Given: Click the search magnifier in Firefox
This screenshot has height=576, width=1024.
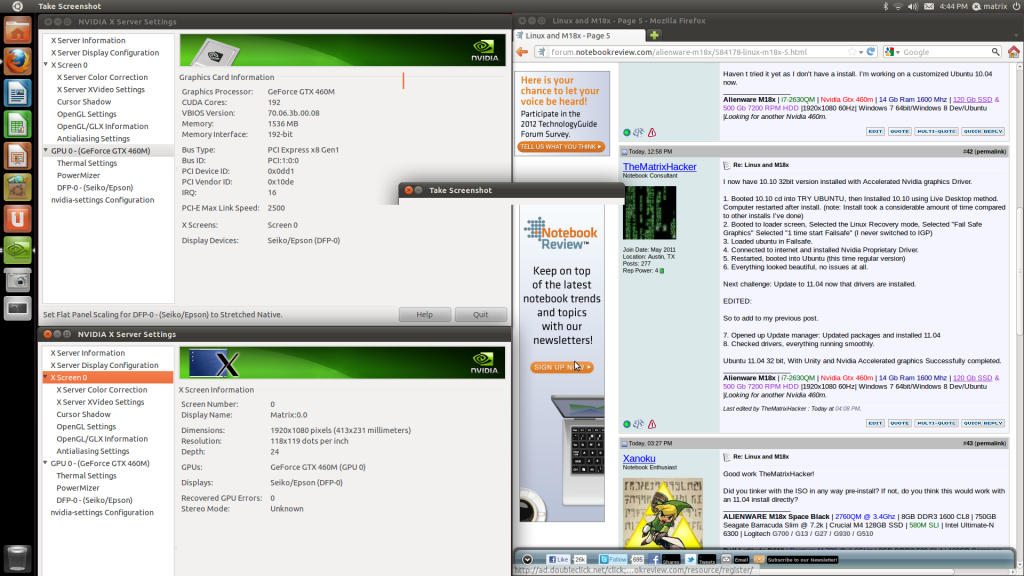Looking at the screenshot, I should [x=995, y=52].
